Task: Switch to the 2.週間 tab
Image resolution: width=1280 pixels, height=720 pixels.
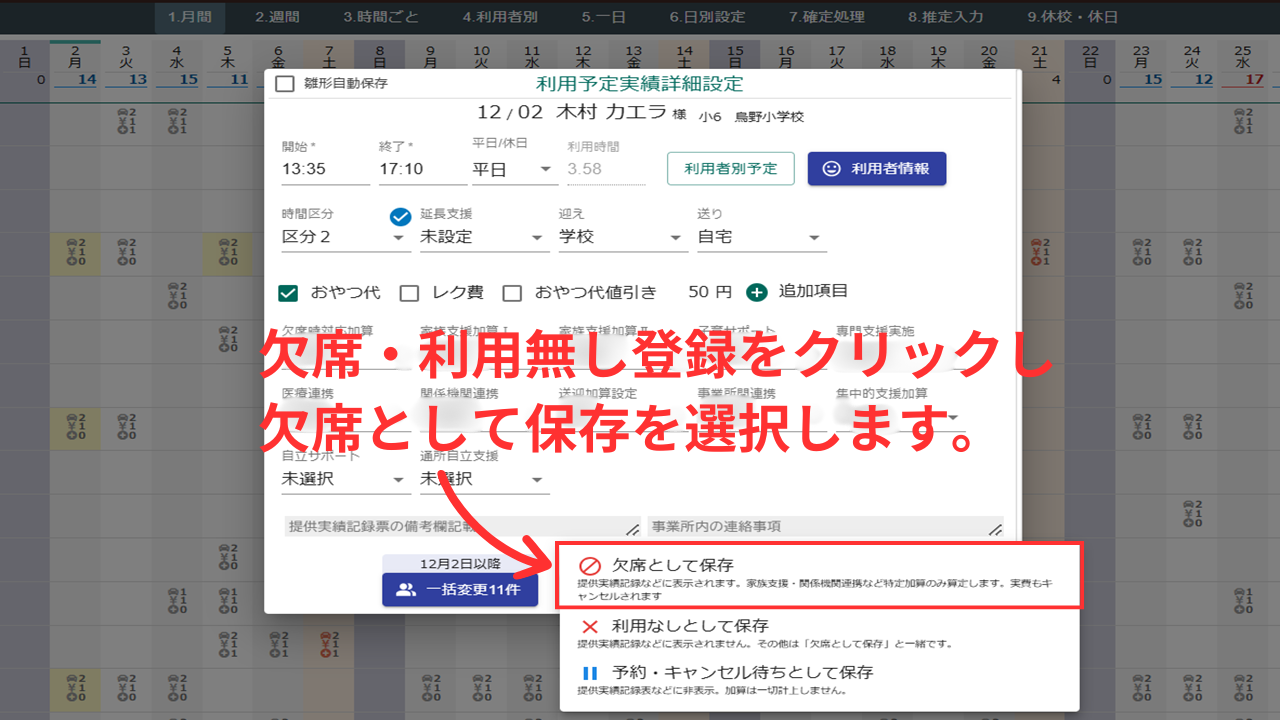Action: 279,17
